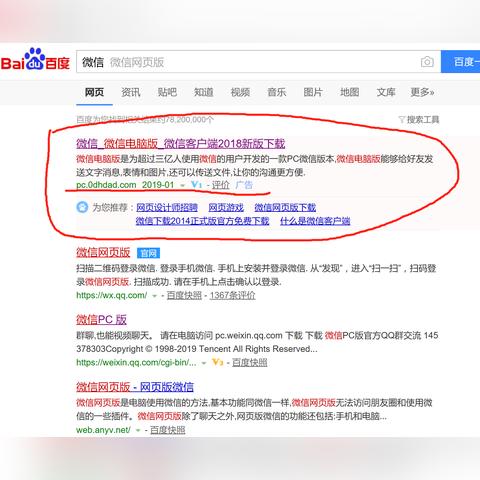Click the web.anyv.net/ URL
The width and height of the screenshot is (480, 480).
tap(103, 430)
